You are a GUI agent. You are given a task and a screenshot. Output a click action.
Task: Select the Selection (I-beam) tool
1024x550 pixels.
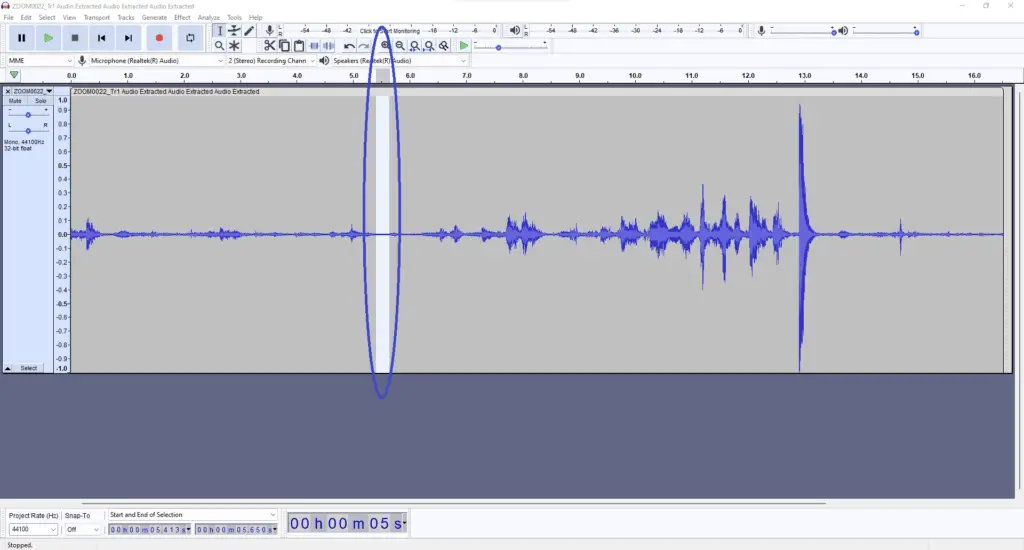click(x=219, y=31)
